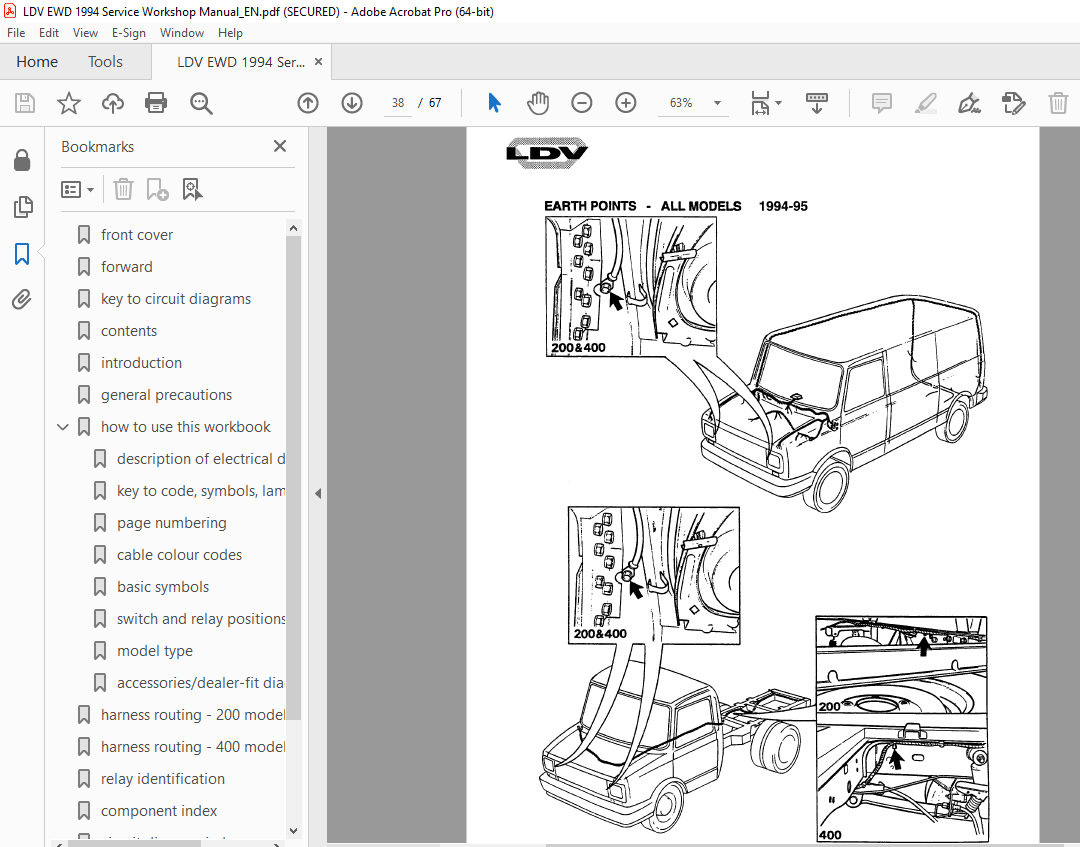Open the E-Sign menu
This screenshot has height=847, width=1080.
click(129, 32)
